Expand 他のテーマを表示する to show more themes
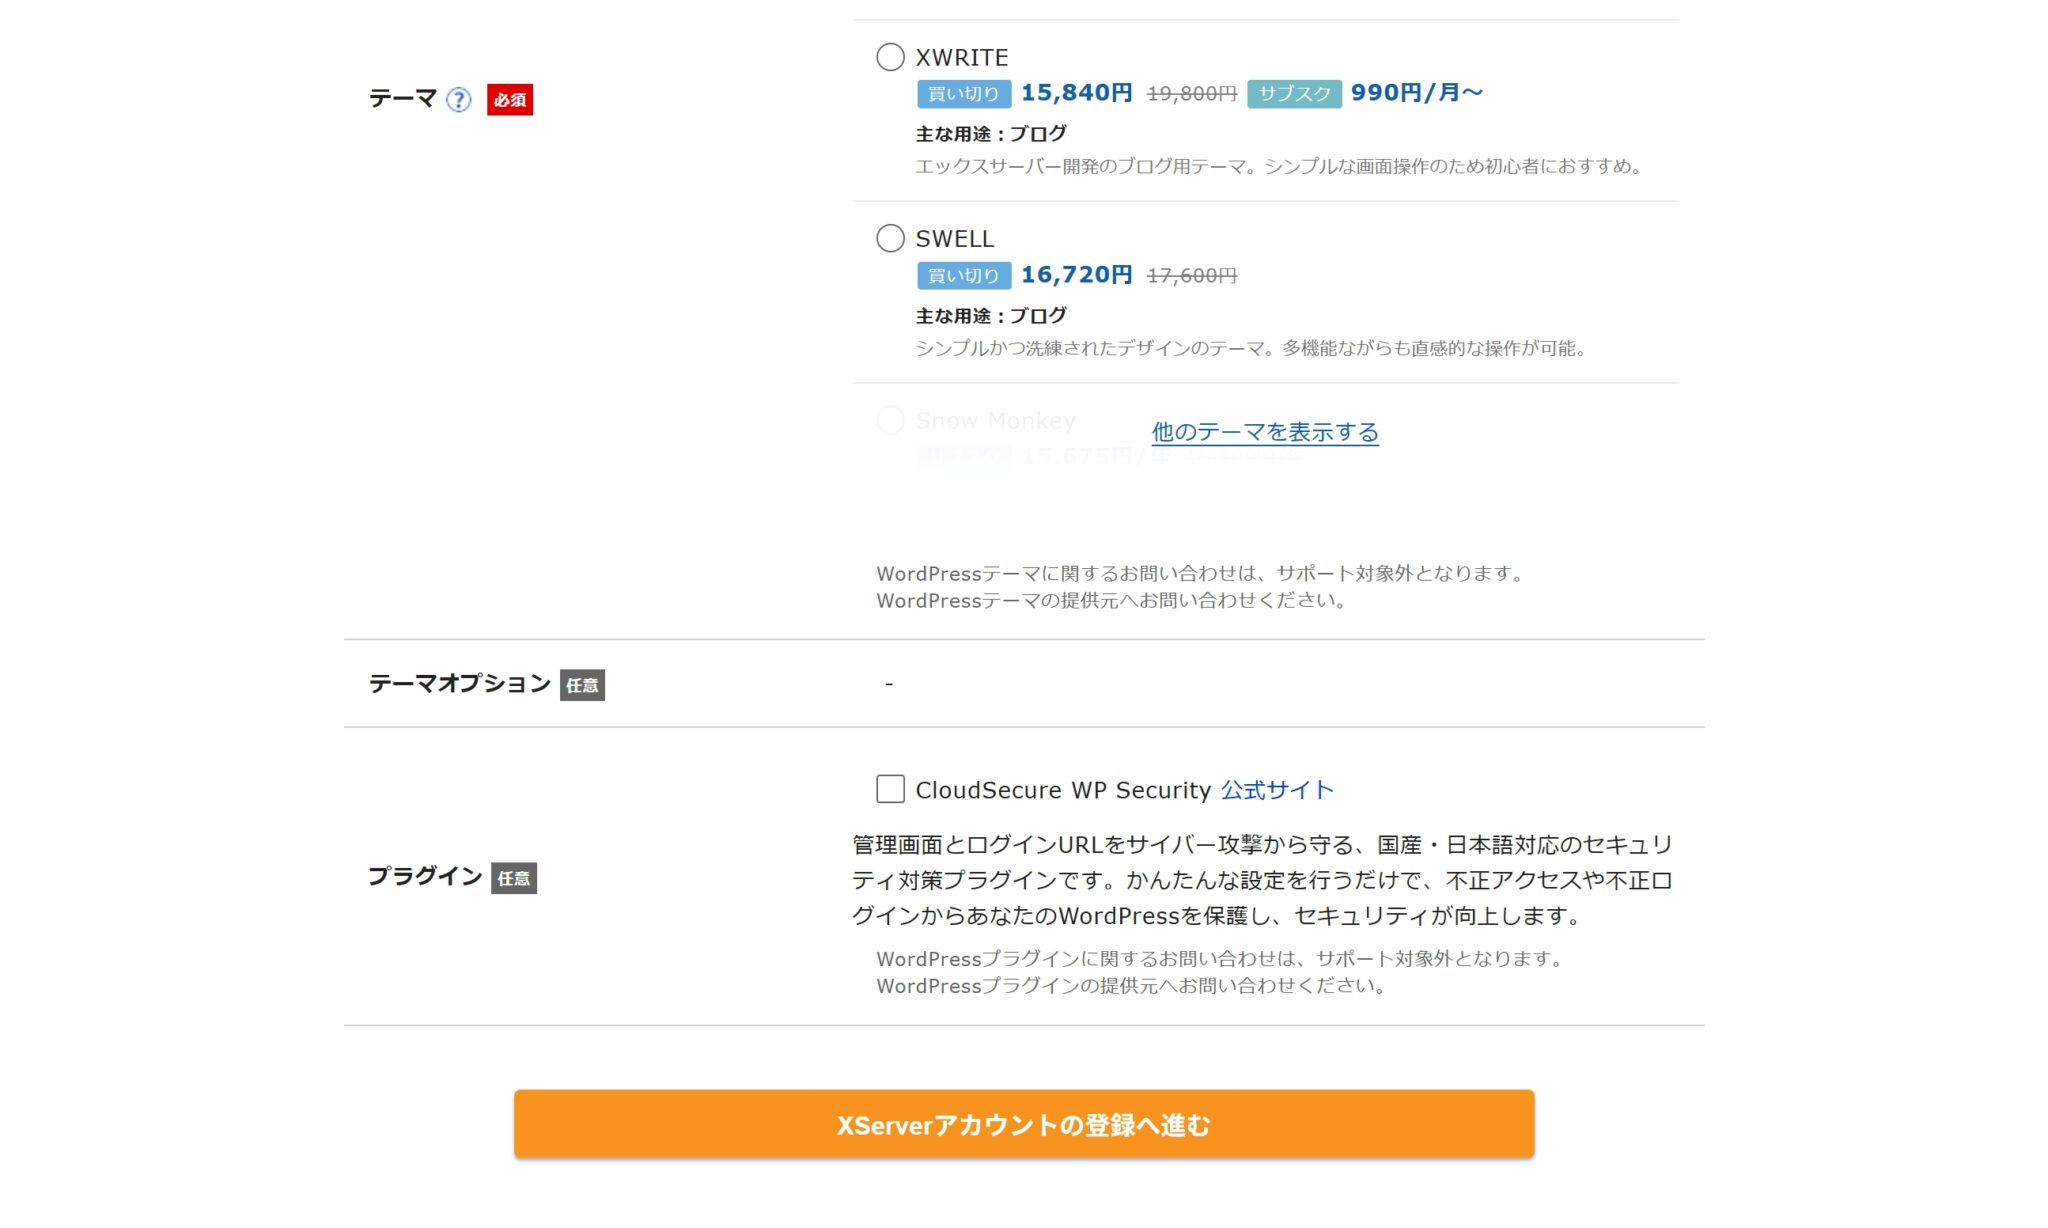The height and width of the screenshot is (1228, 2048). tap(1265, 430)
